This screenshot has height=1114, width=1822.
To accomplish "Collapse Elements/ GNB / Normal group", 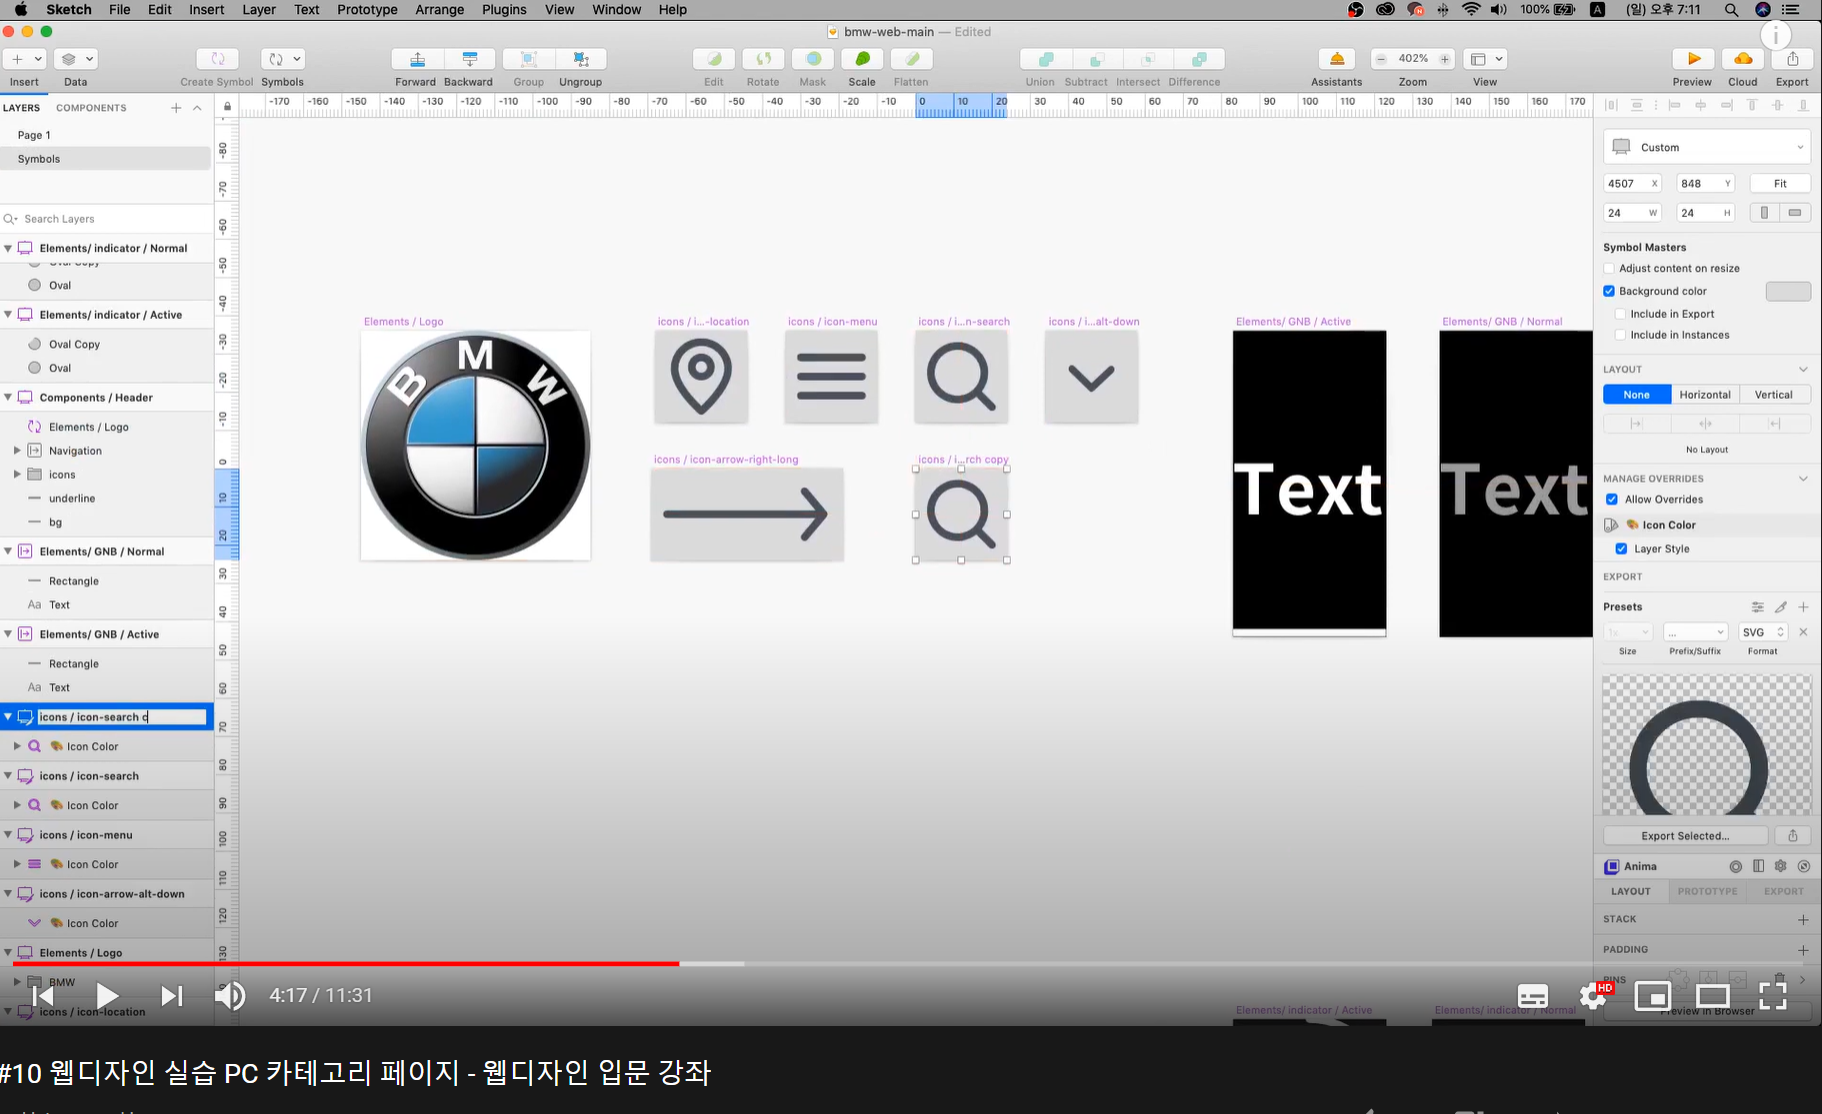I will (x=8, y=551).
